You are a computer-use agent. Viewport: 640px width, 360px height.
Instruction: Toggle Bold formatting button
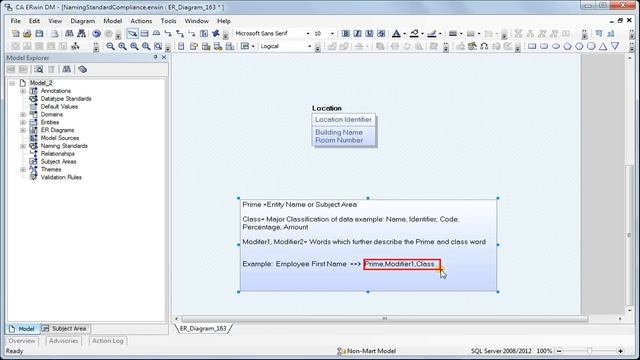pos(345,33)
